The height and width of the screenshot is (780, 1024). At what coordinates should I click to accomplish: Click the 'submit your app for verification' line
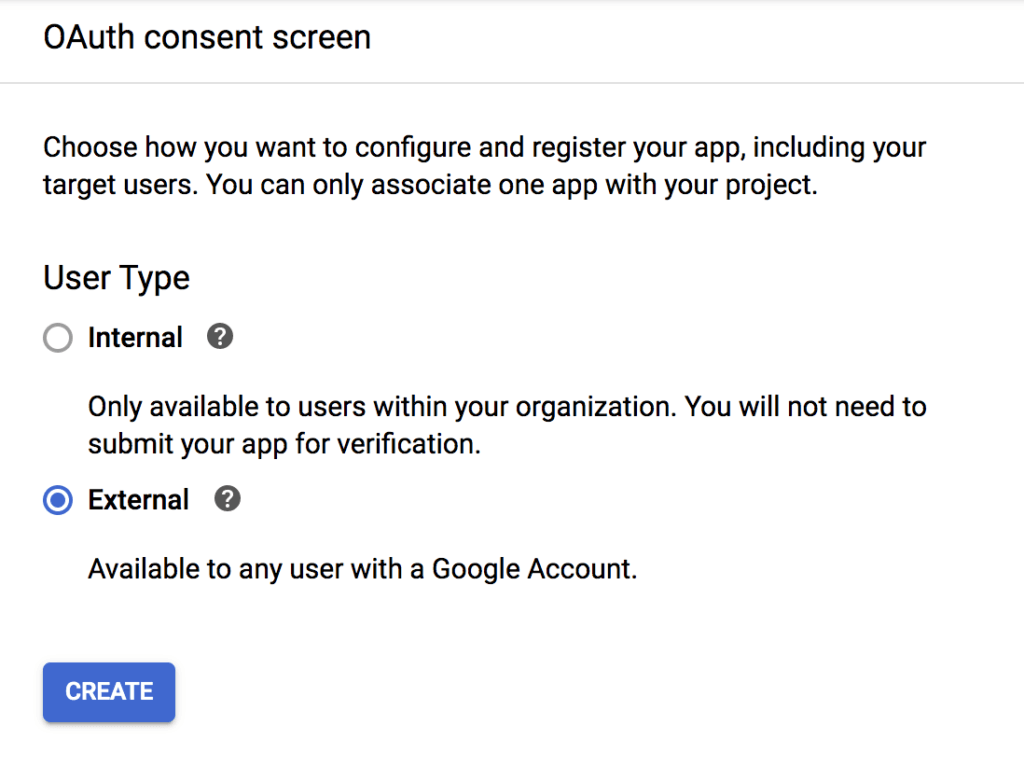[x=284, y=444]
